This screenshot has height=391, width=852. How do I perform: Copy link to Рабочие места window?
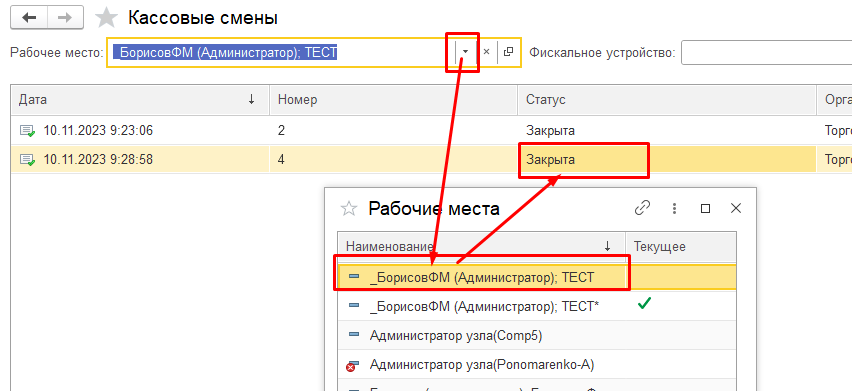point(642,208)
